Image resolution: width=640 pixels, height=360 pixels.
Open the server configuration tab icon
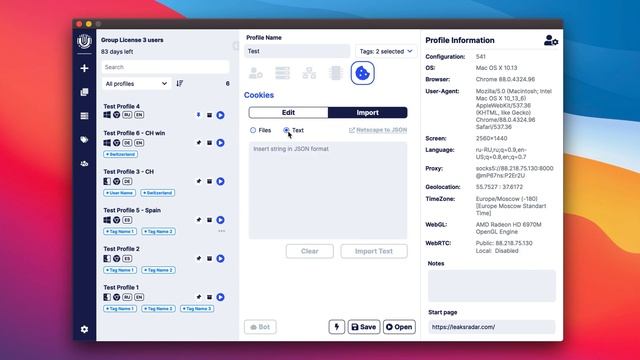tap(282, 73)
